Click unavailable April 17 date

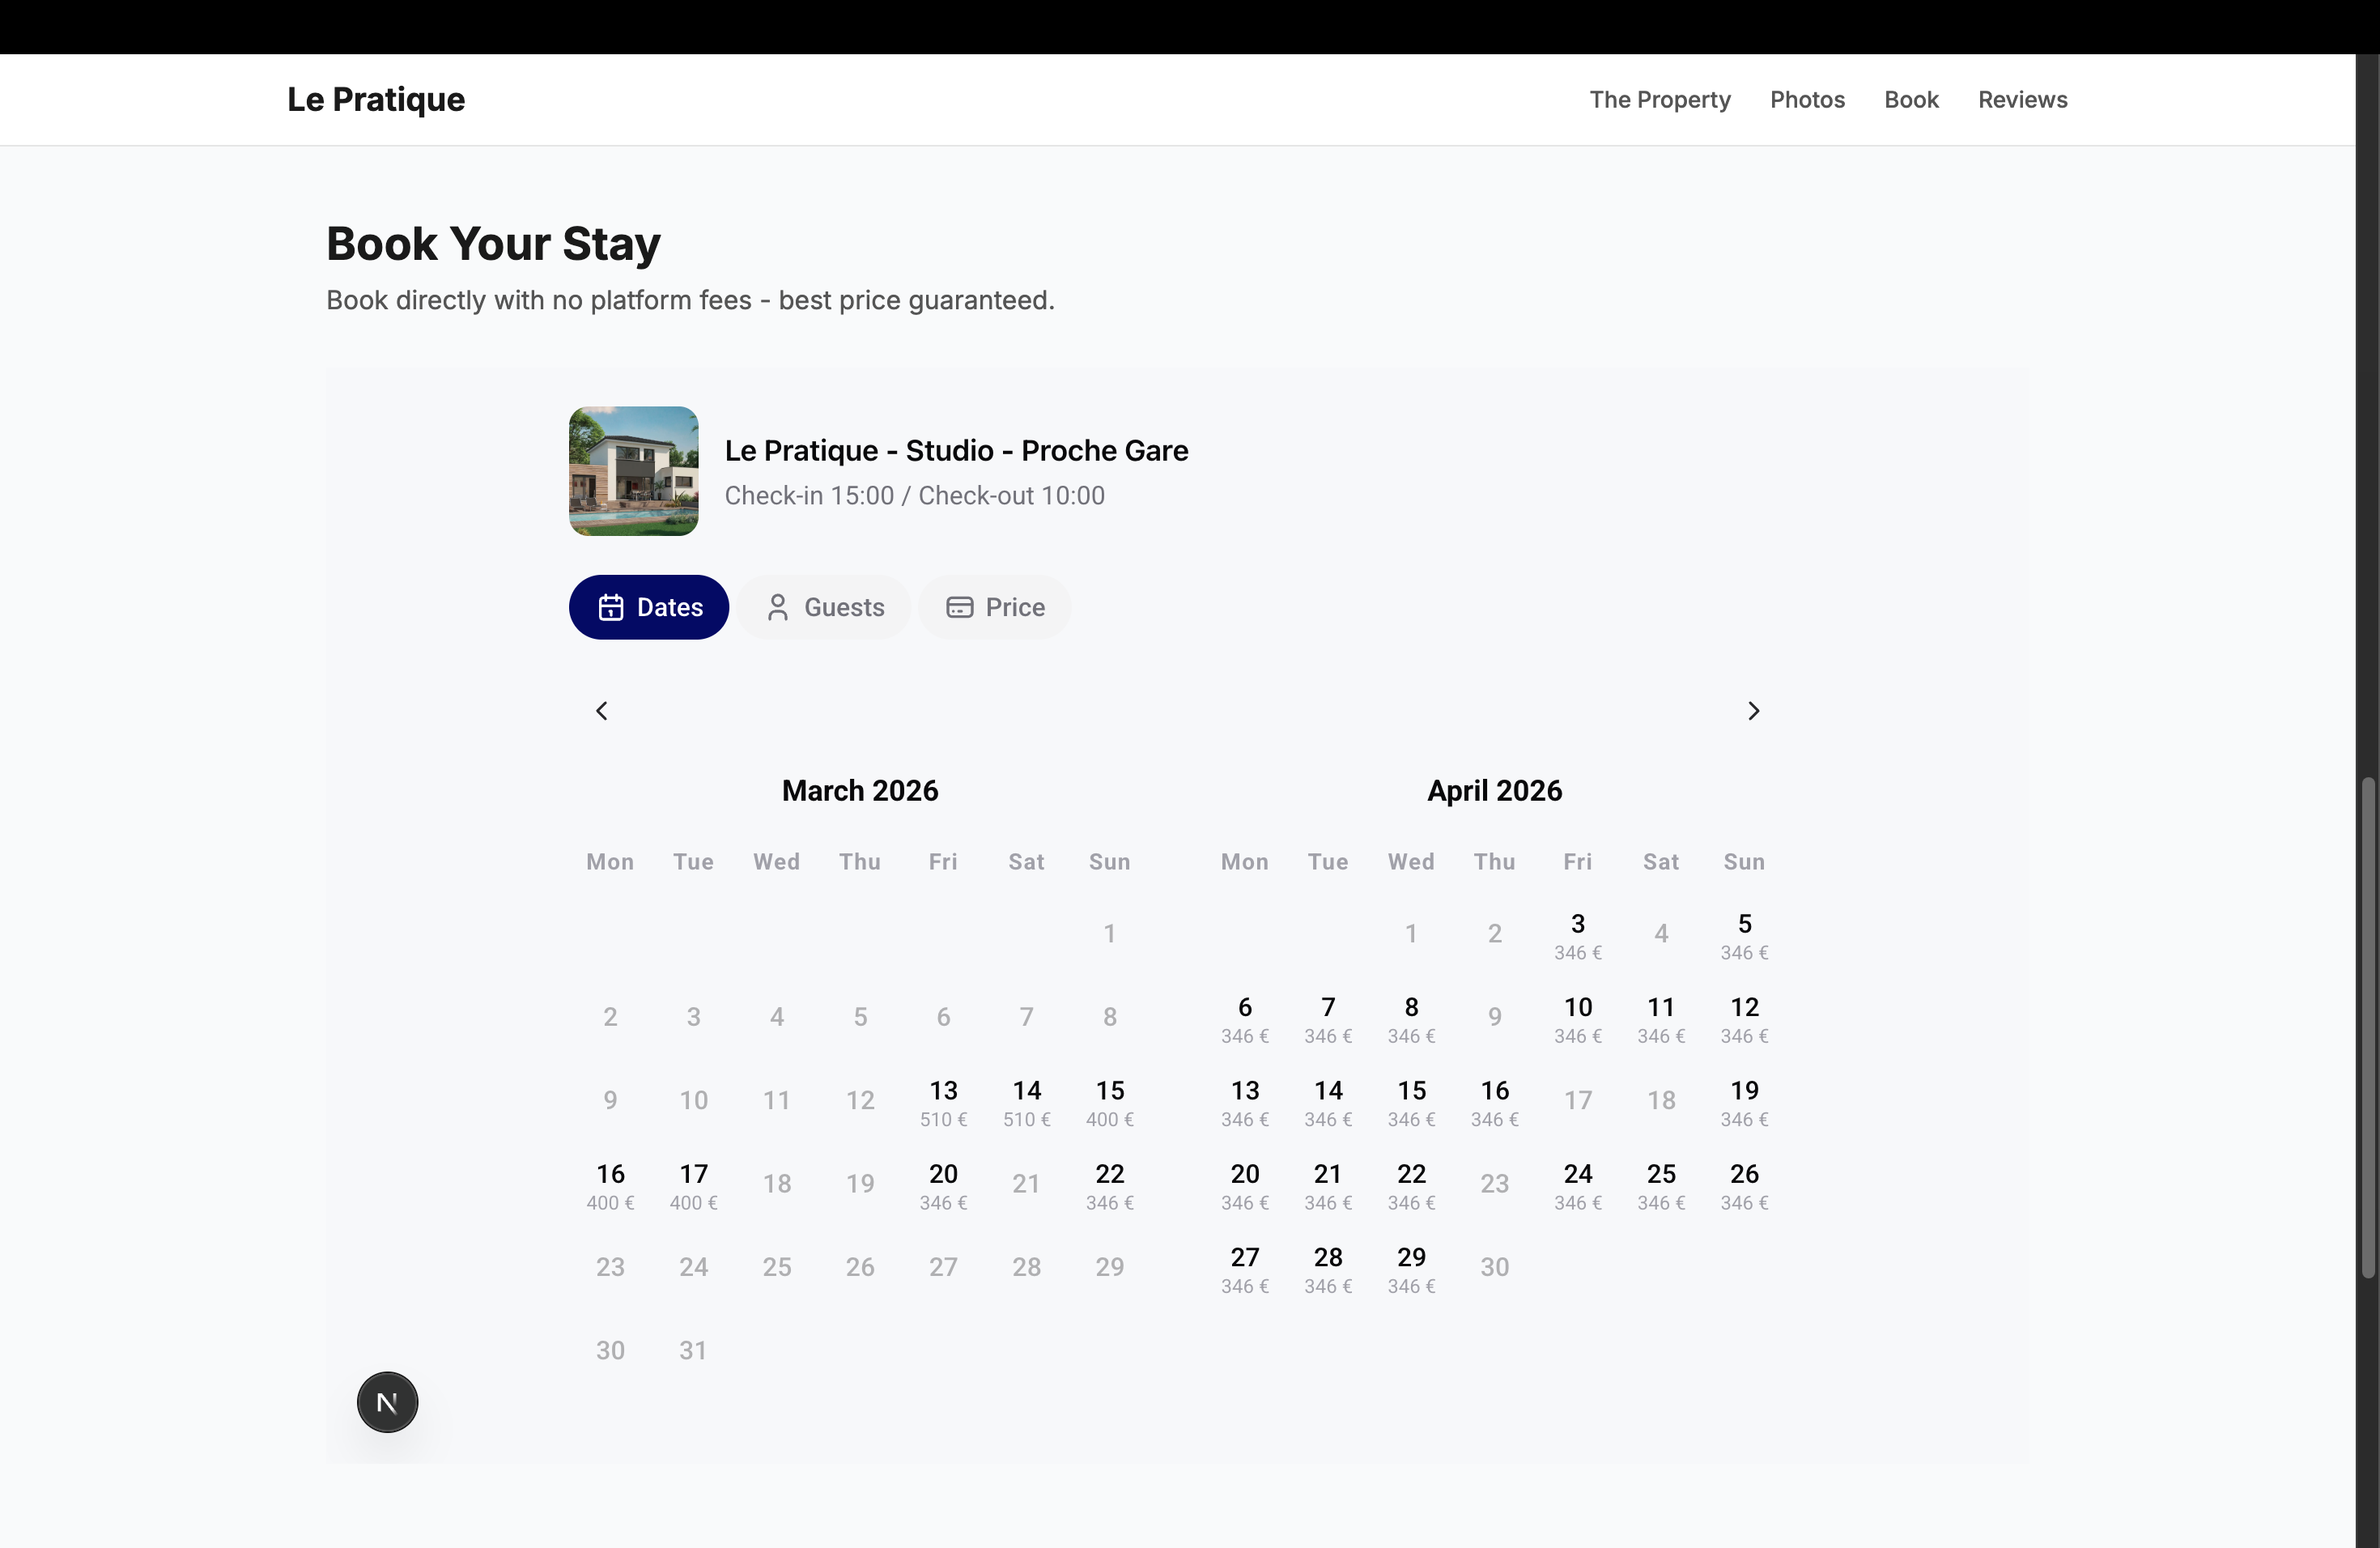coord(1578,1101)
